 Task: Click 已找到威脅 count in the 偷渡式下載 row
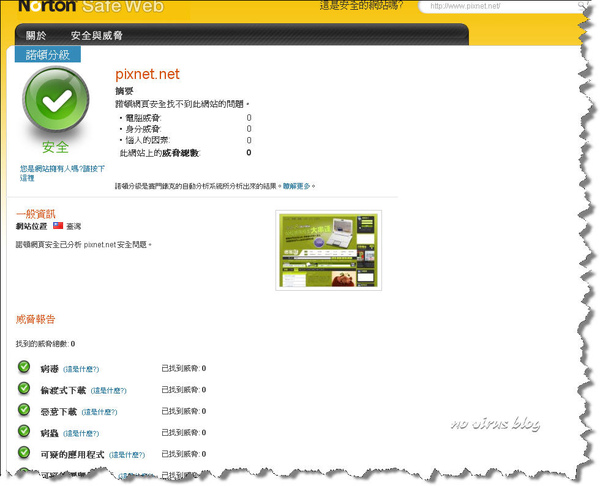(x=184, y=390)
